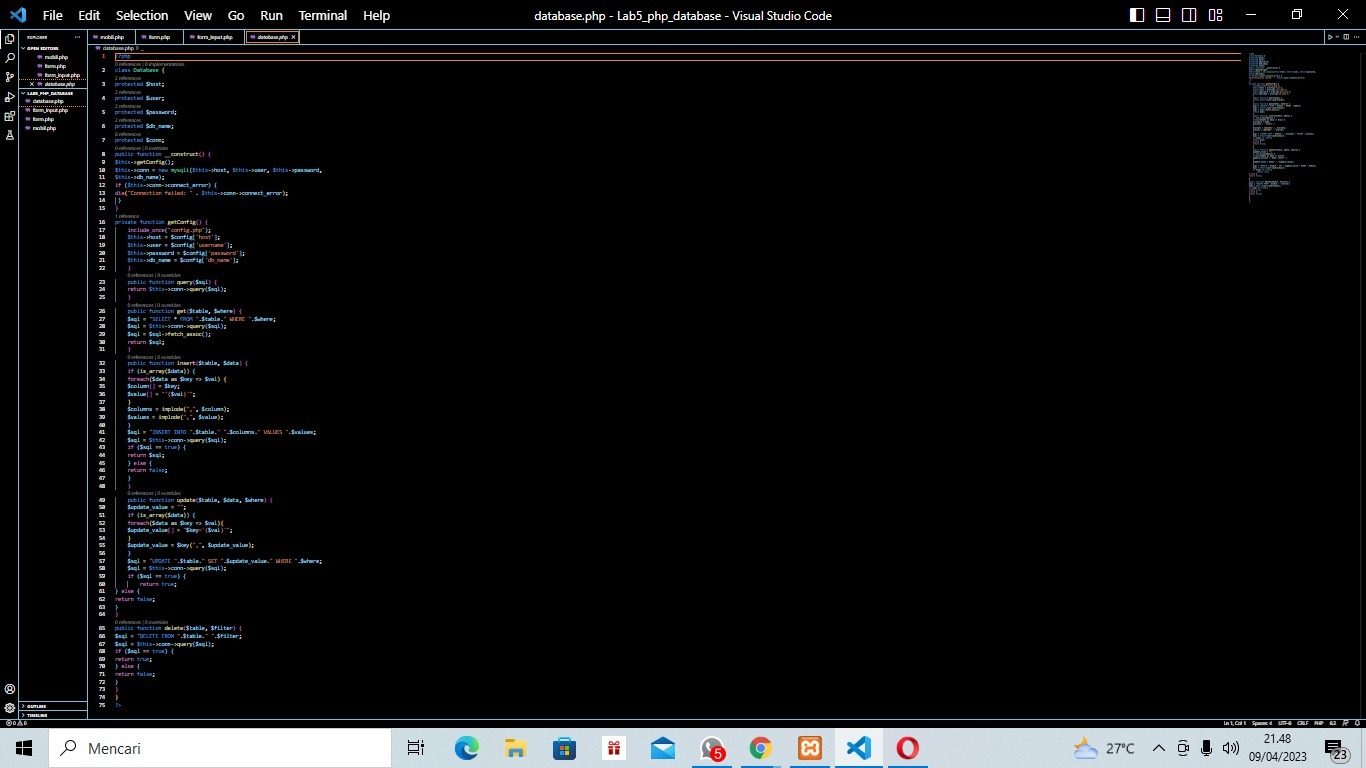Open the Search icon in Activity Bar
Viewport: 1366px width, 768px height.
click(10, 58)
